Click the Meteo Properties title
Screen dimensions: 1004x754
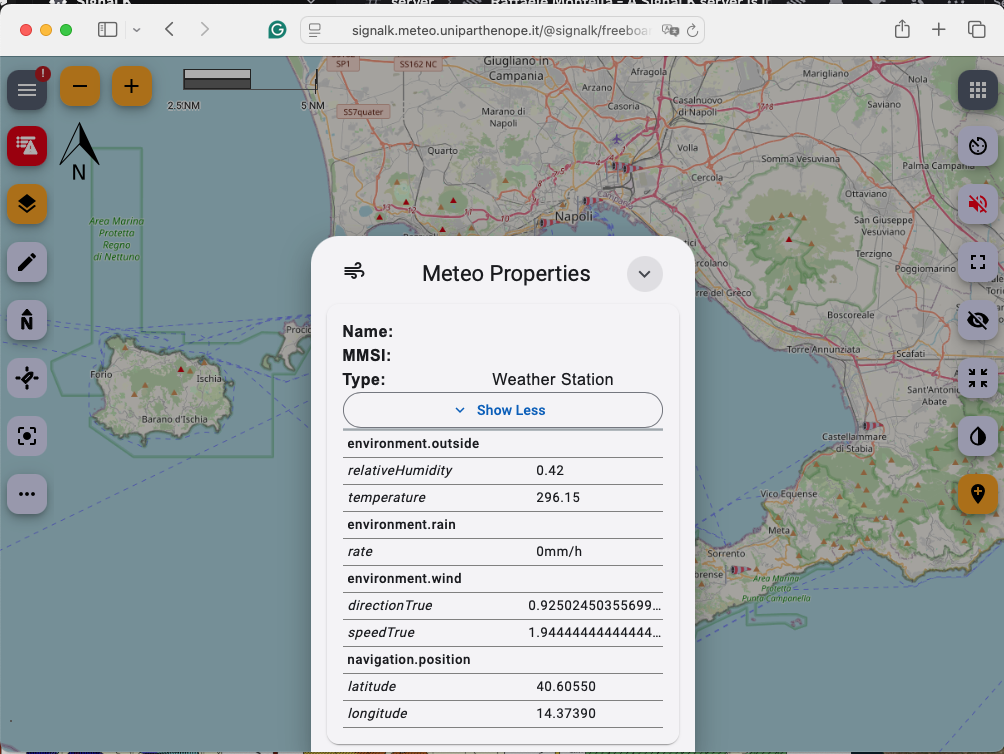(x=506, y=273)
